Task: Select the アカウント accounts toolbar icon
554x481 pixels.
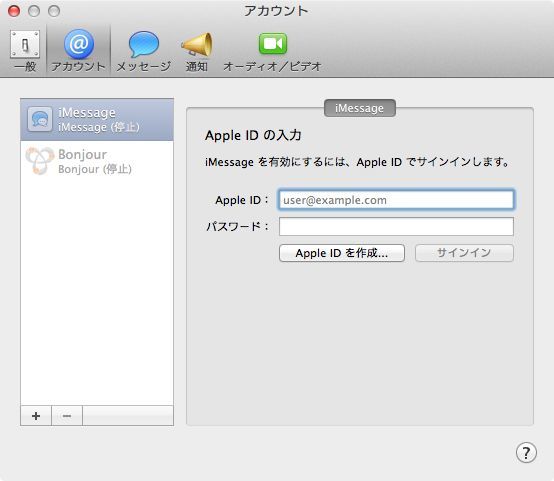Action: 78,51
